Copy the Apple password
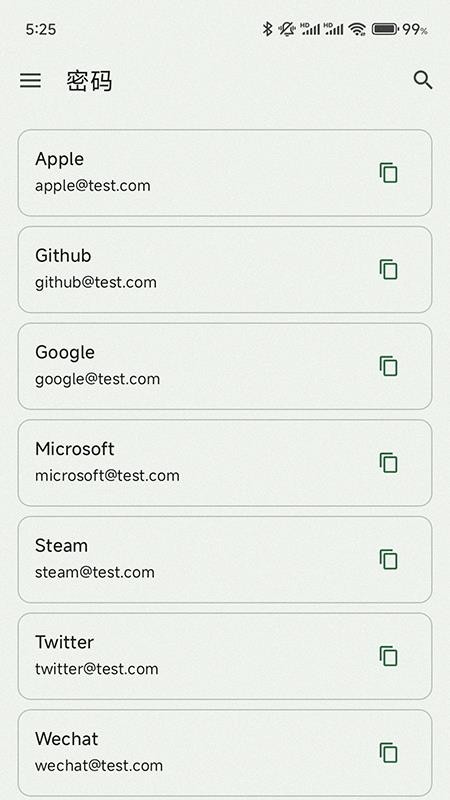The height and width of the screenshot is (800, 450). click(388, 173)
